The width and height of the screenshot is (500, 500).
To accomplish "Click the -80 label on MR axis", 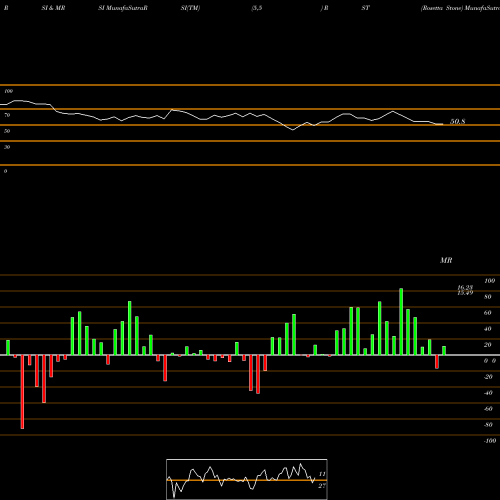I will click(488, 425).
